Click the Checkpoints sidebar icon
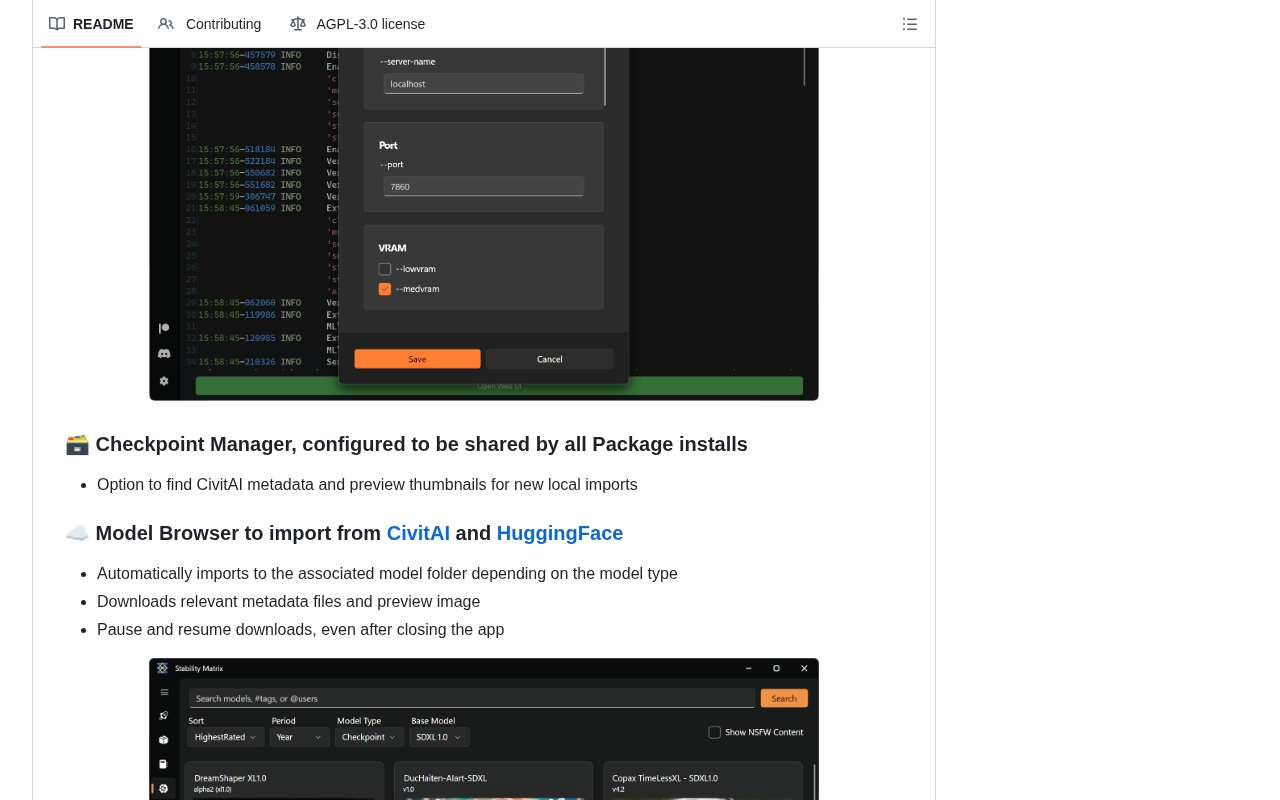1280x800 pixels. coord(164,764)
